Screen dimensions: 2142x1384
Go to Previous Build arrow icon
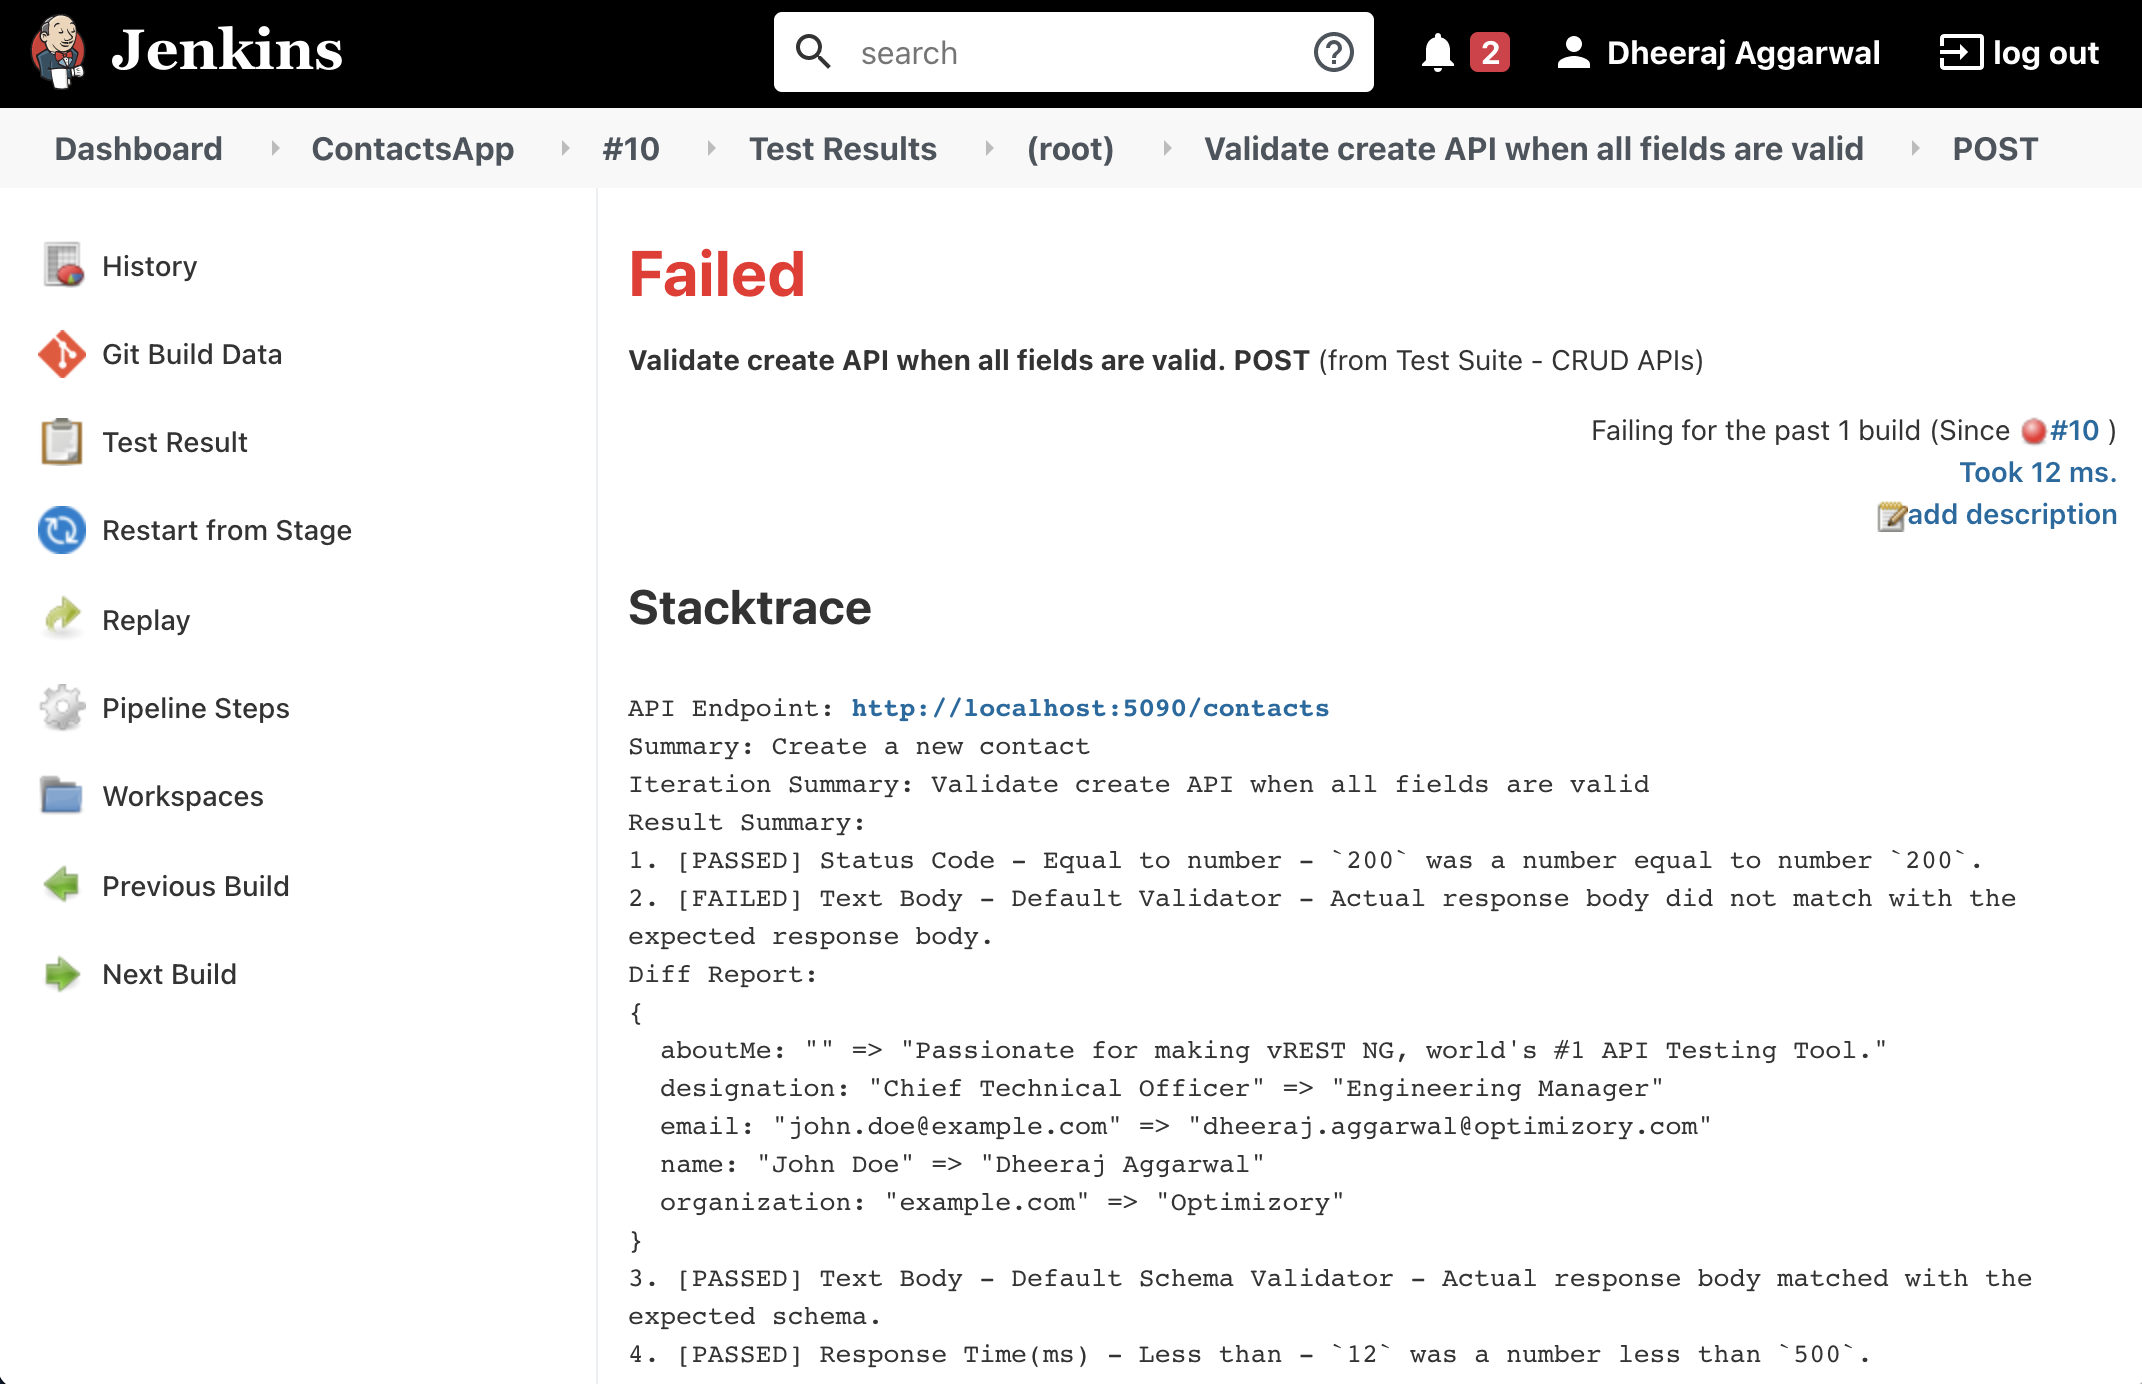point(62,885)
